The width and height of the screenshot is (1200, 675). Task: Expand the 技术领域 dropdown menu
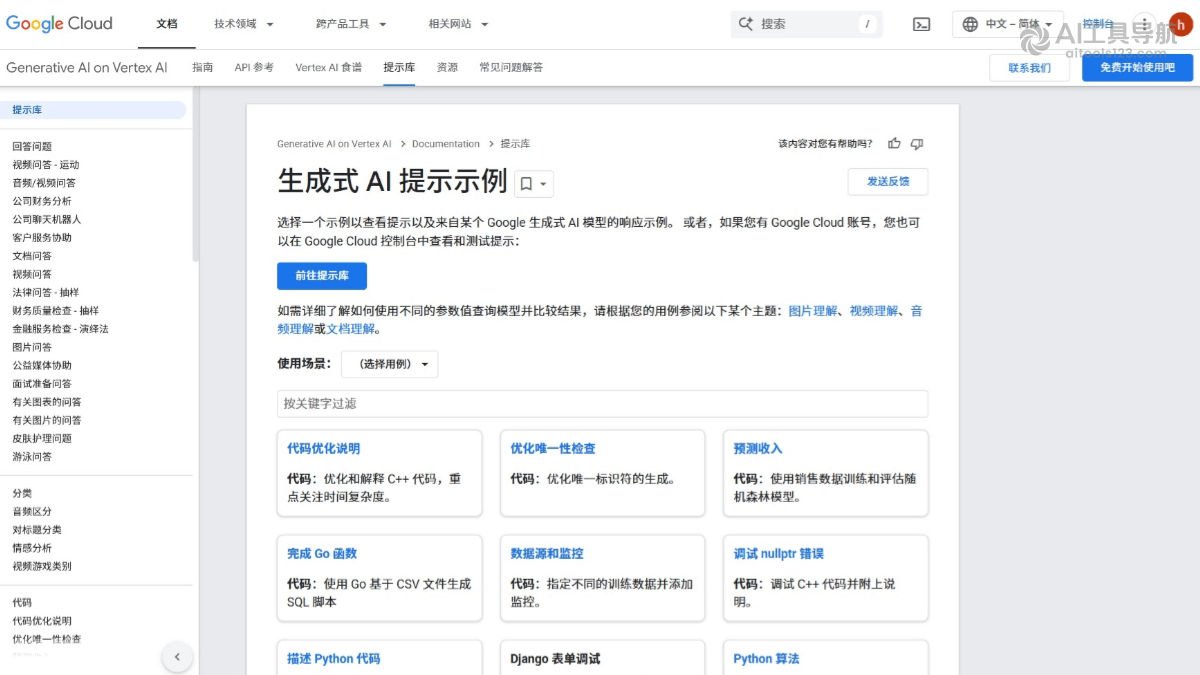point(243,24)
